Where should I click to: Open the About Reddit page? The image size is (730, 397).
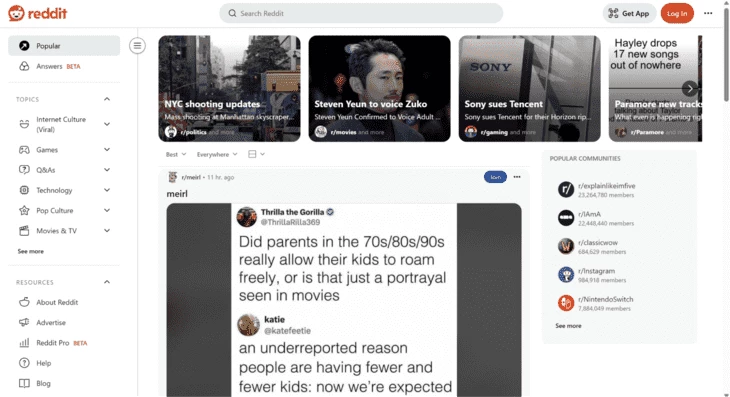(64, 302)
